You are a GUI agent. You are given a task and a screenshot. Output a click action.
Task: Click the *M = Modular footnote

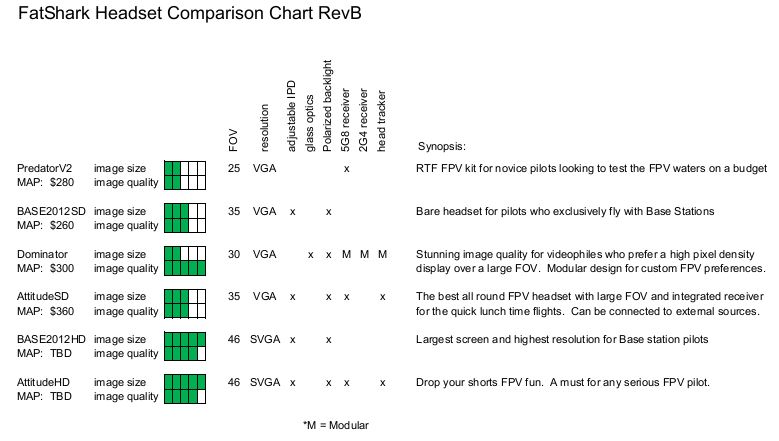(335, 425)
